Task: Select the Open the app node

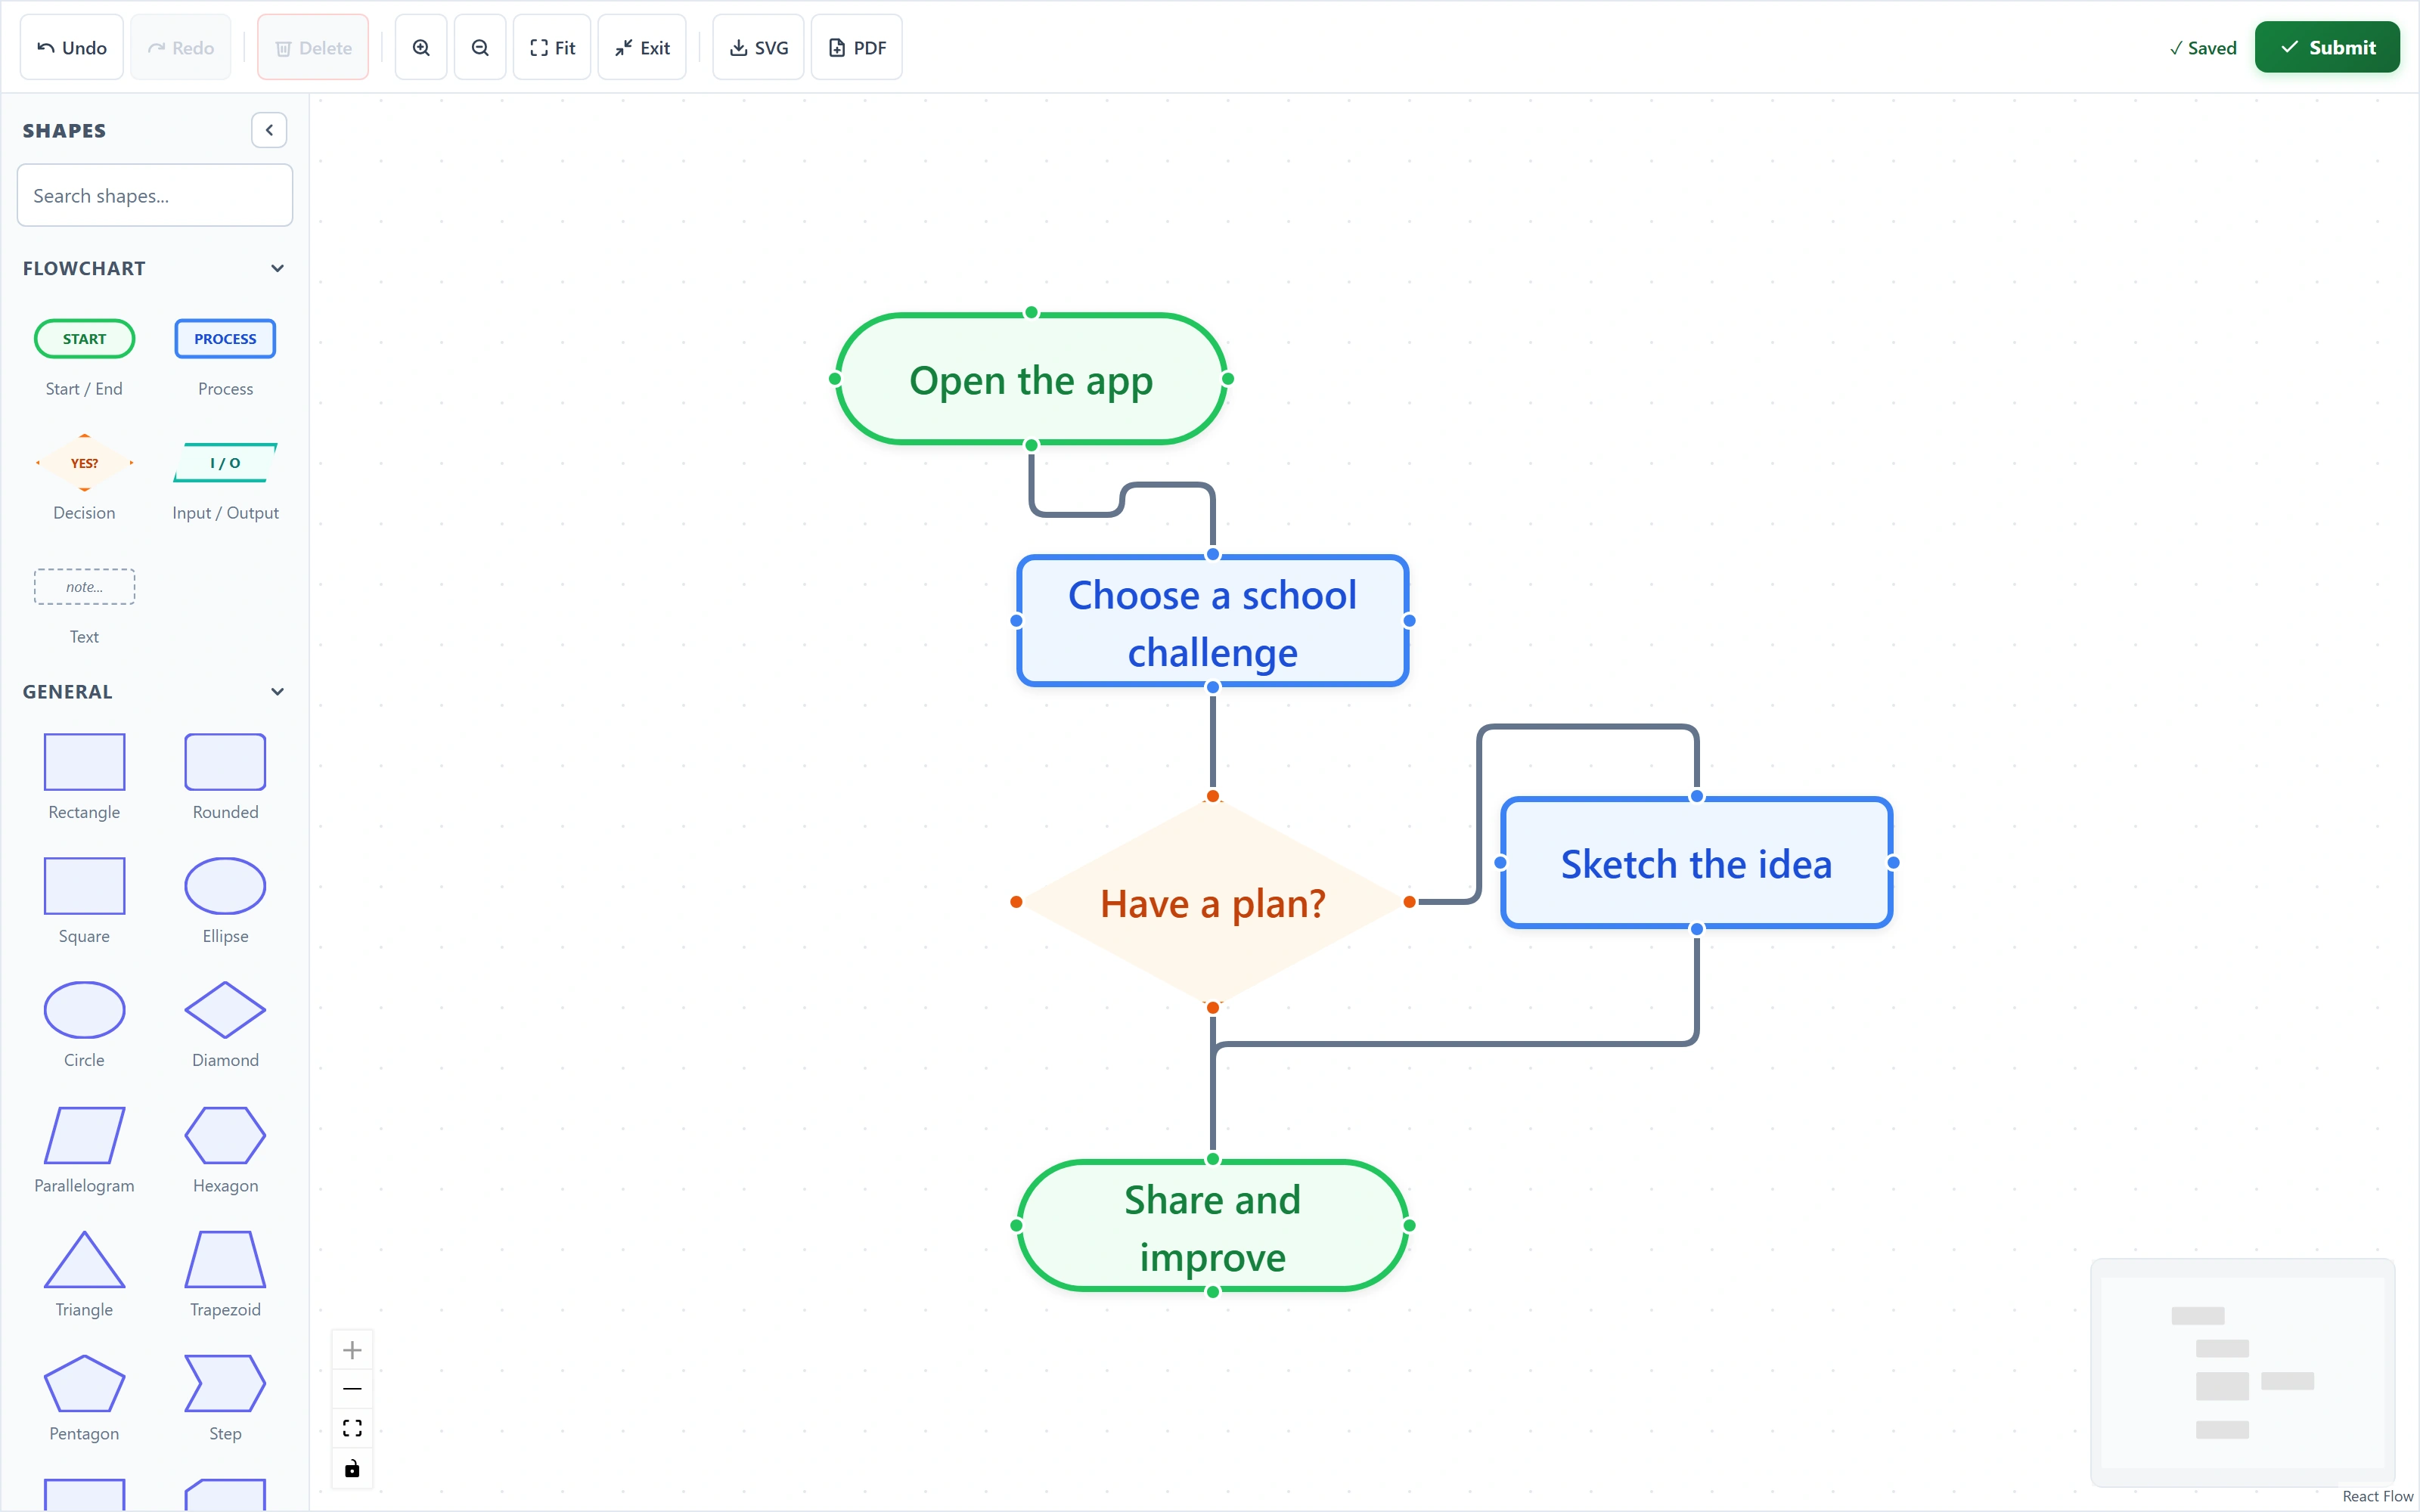Action: (x=1031, y=379)
